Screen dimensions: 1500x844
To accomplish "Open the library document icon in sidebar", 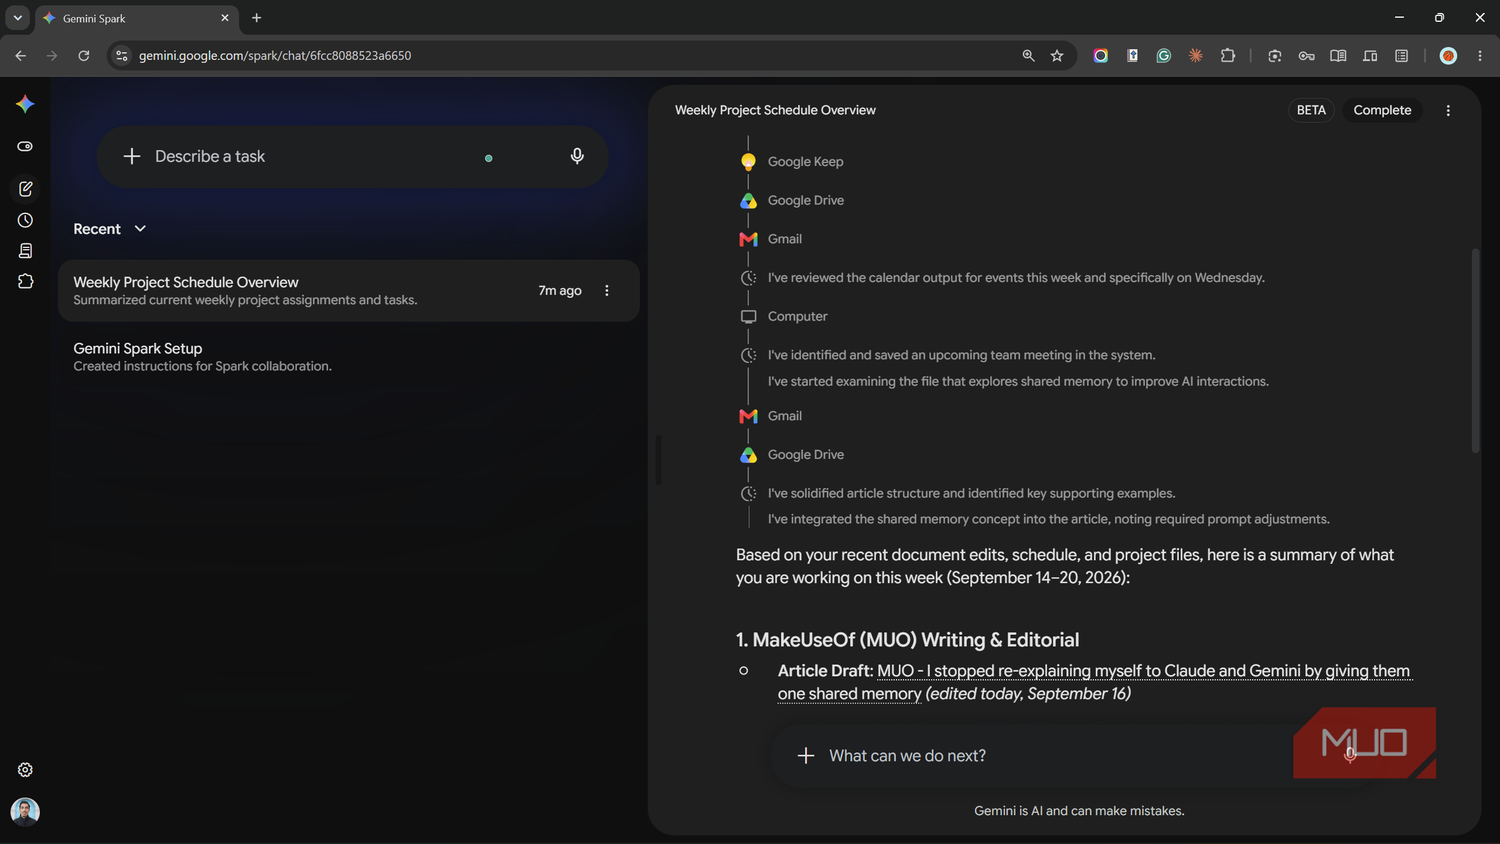I will 25,251.
